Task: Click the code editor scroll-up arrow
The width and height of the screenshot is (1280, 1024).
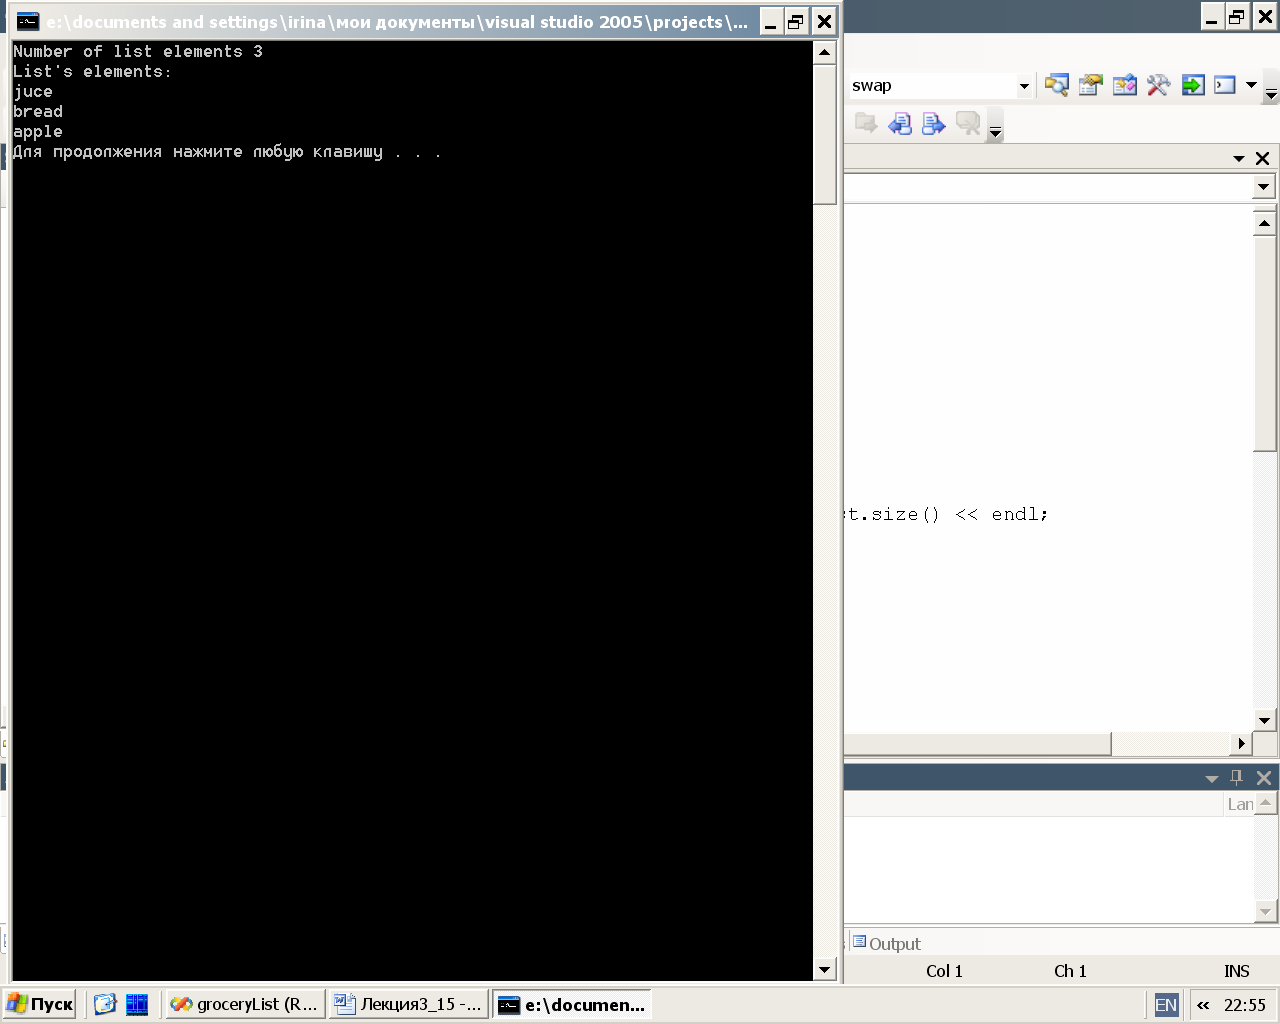Action: coord(1264,223)
